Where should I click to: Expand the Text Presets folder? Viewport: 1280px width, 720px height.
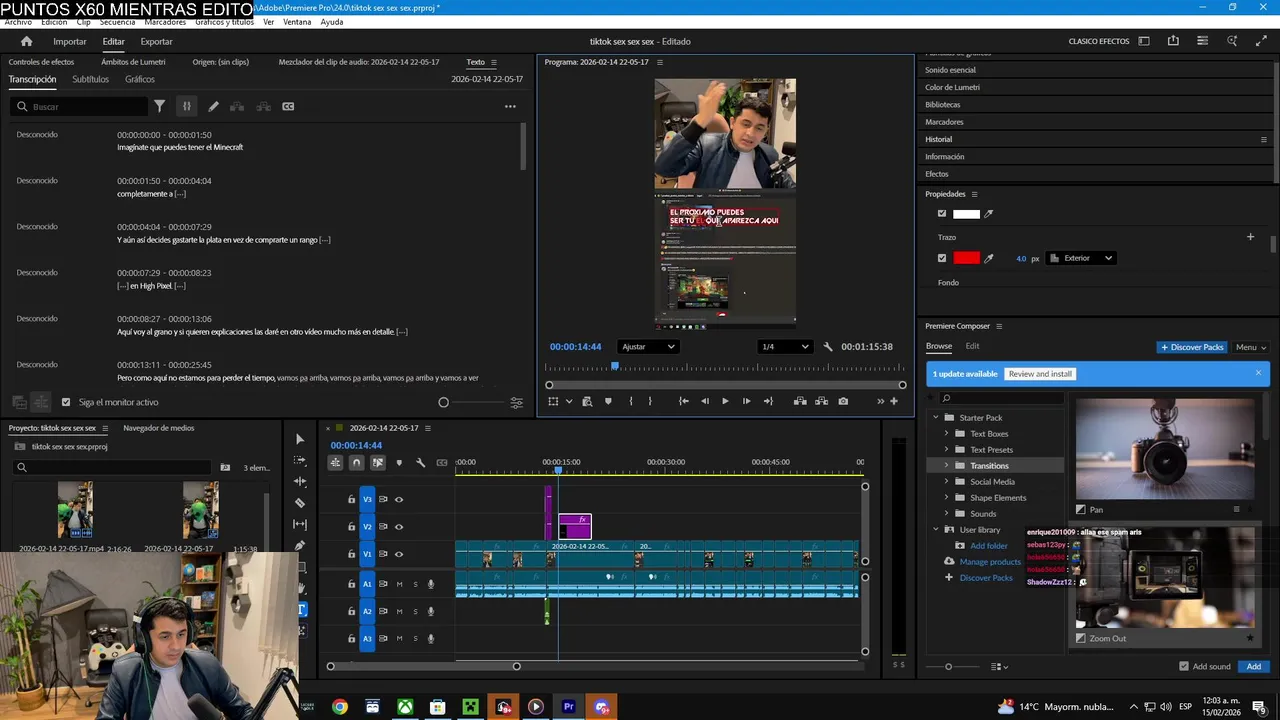(947, 450)
